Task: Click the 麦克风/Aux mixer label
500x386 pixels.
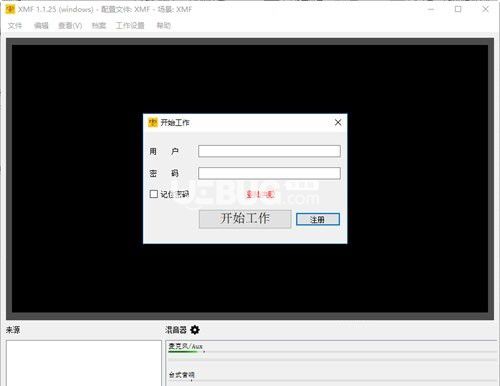Action: click(x=185, y=346)
